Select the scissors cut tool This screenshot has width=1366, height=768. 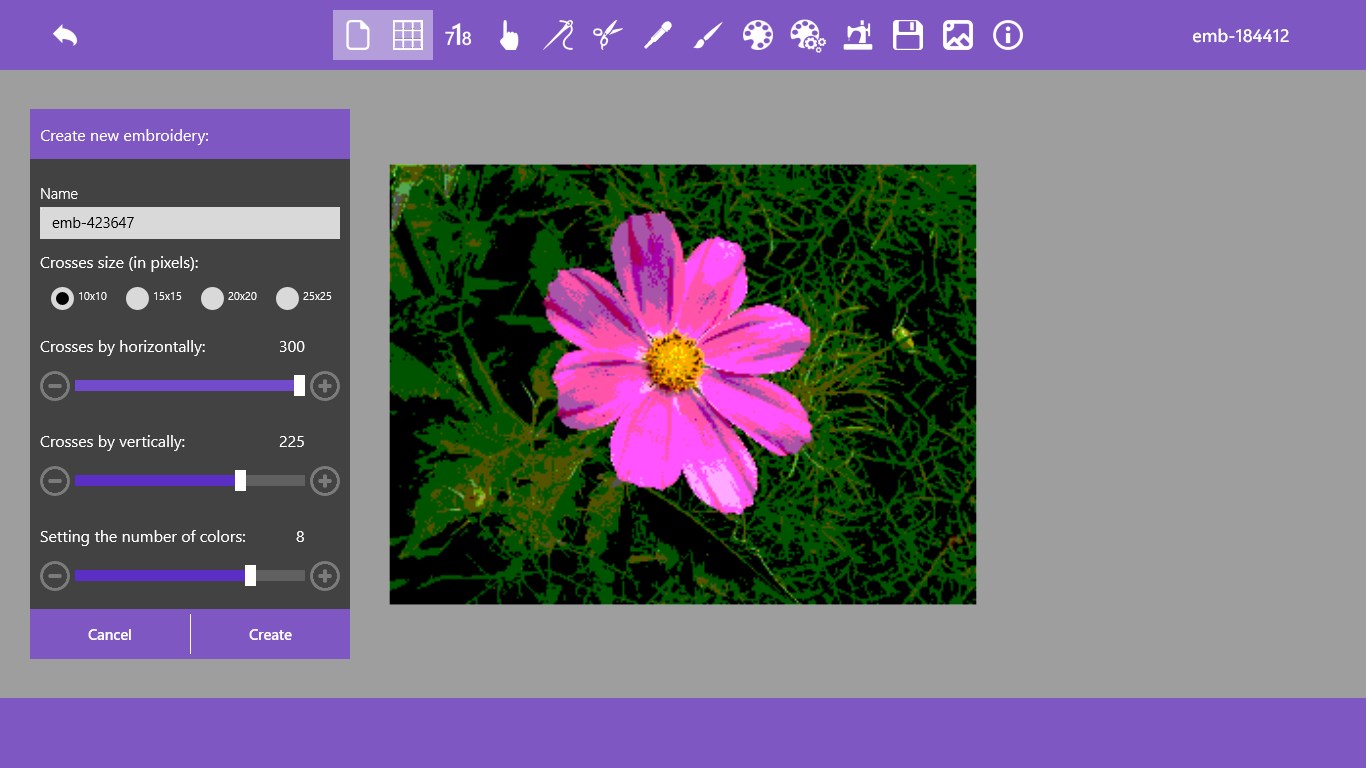point(607,36)
